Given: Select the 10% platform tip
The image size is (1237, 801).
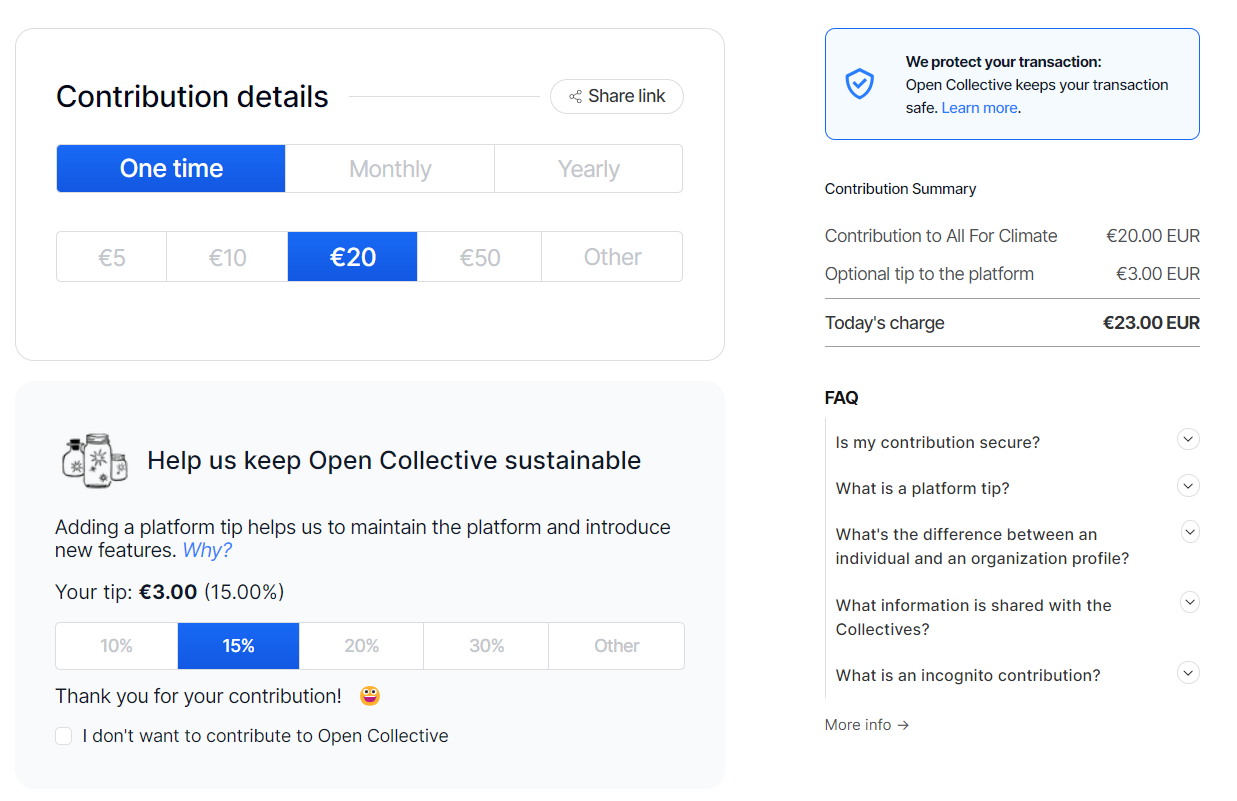Looking at the screenshot, I should coord(116,646).
